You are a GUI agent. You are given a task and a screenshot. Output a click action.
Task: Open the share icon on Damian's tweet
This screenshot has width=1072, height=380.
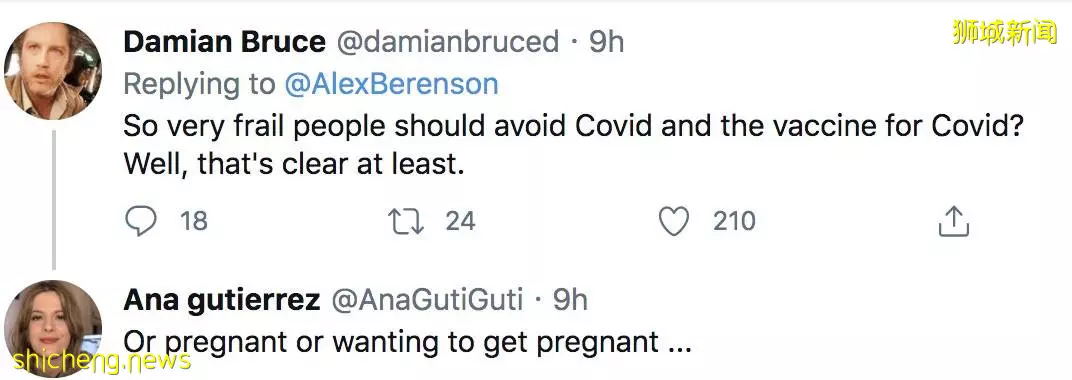954,221
